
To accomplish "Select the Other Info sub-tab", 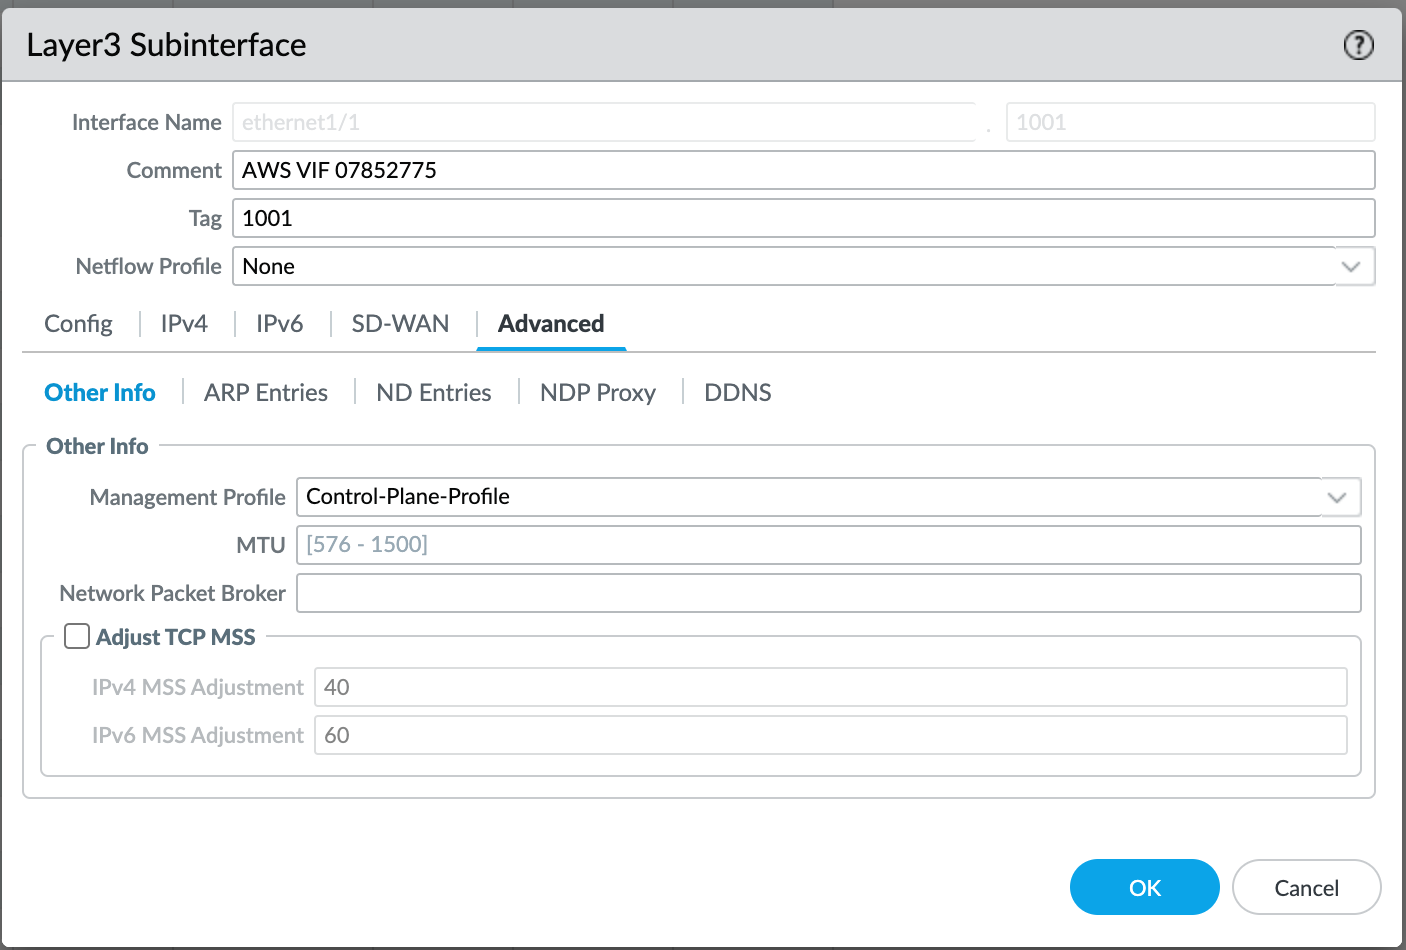I will (x=100, y=393).
